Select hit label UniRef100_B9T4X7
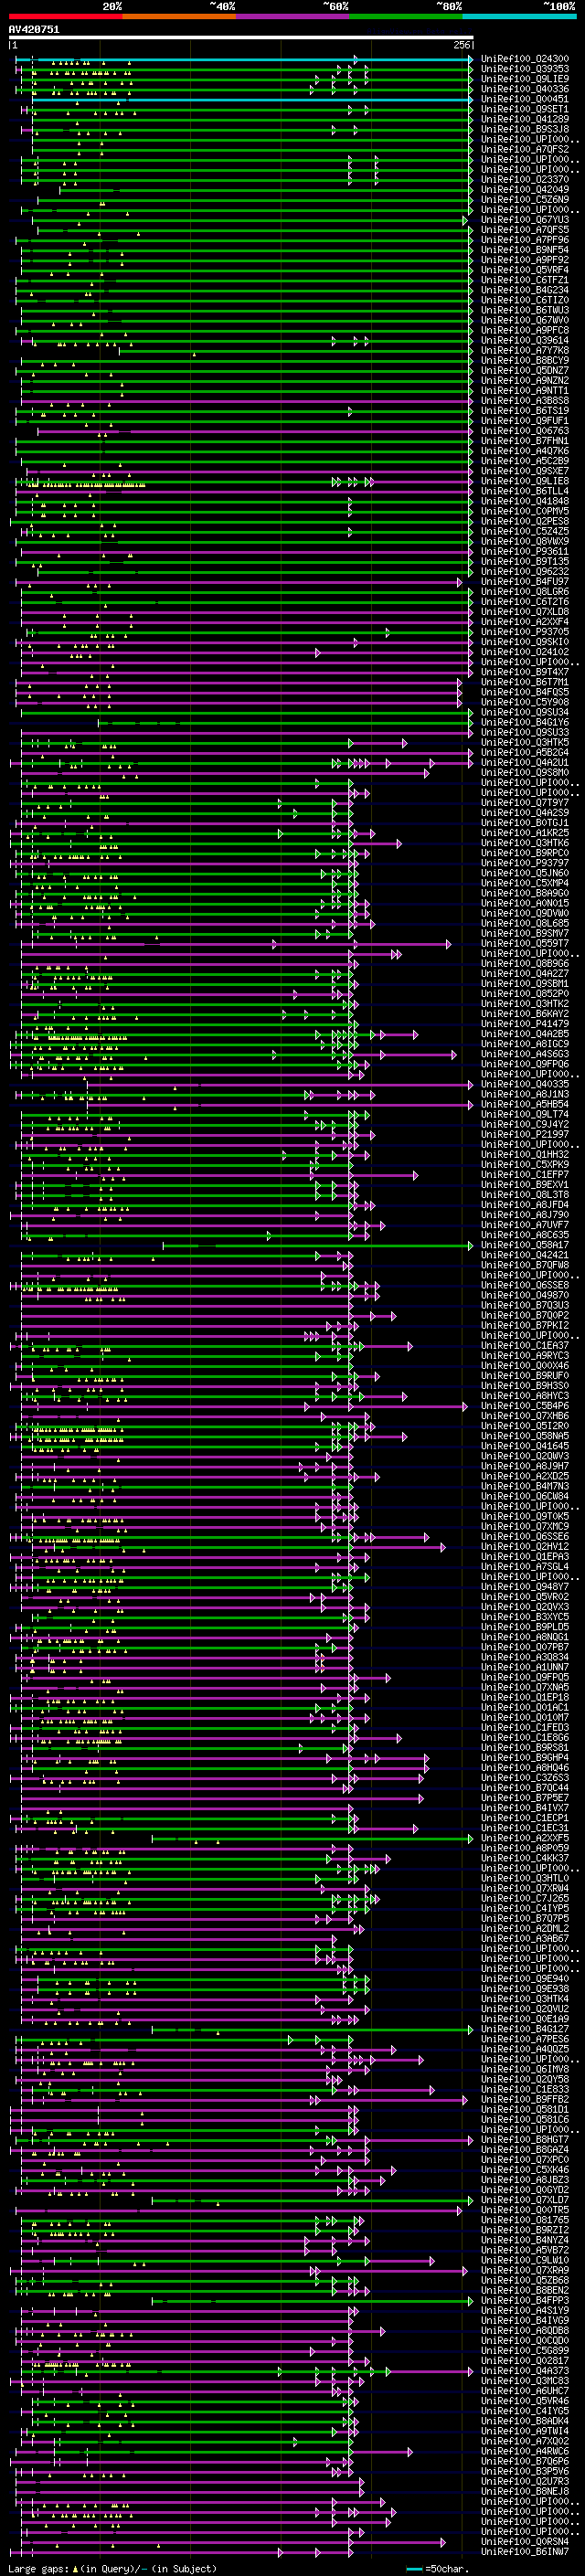The image size is (585, 2576). 525,672
